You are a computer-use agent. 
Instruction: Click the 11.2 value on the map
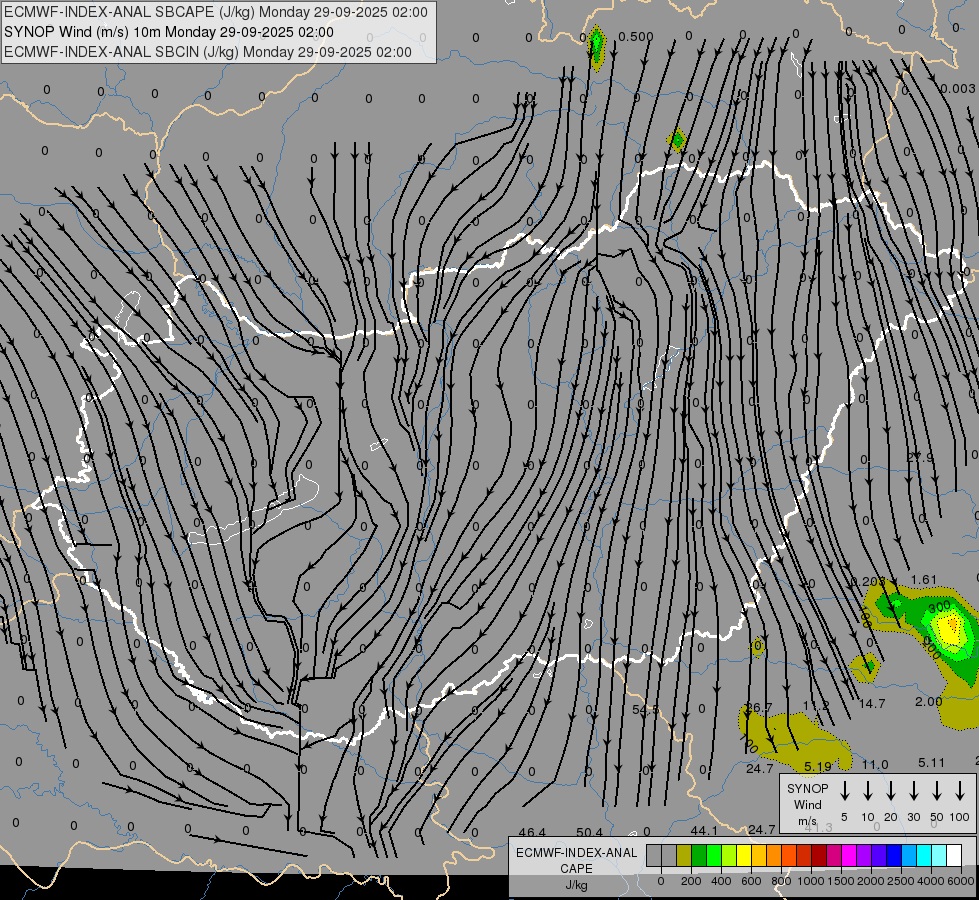pyautogui.click(x=816, y=706)
